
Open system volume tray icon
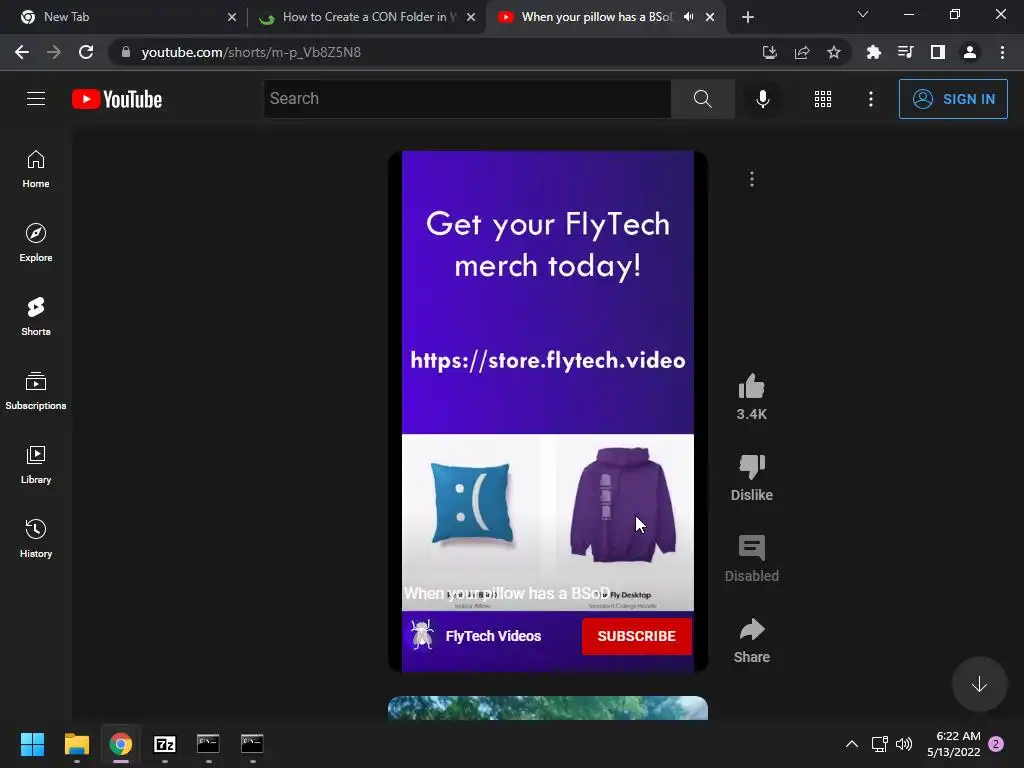tap(904, 744)
